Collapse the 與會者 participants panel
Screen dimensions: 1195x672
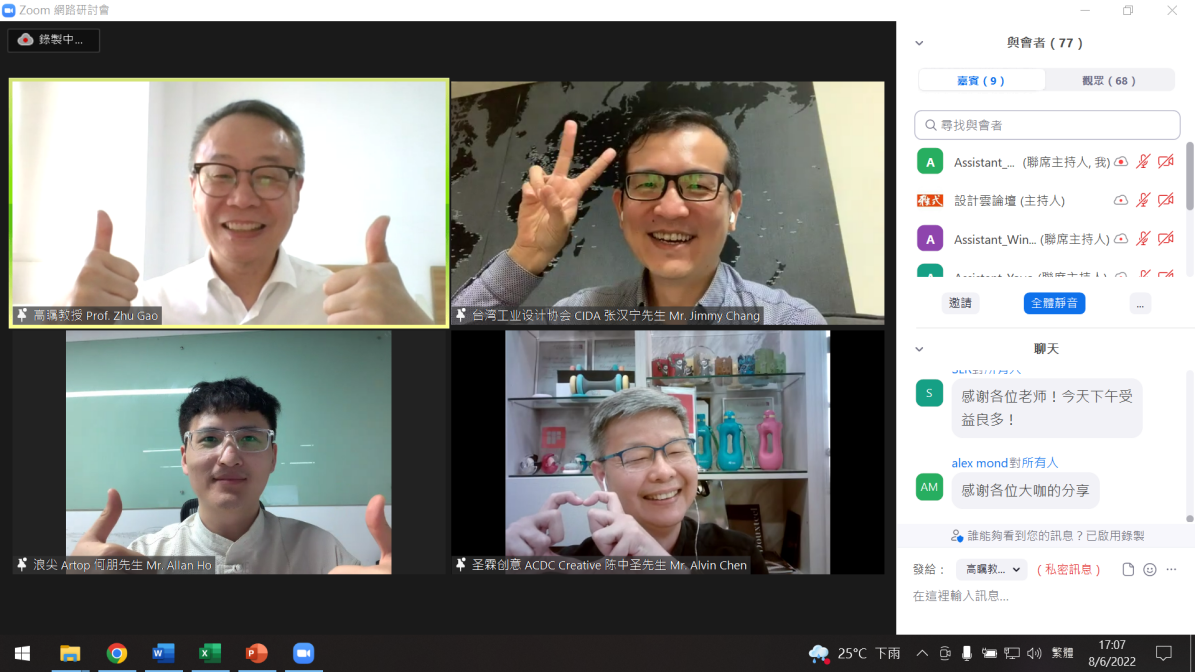[x=919, y=43]
